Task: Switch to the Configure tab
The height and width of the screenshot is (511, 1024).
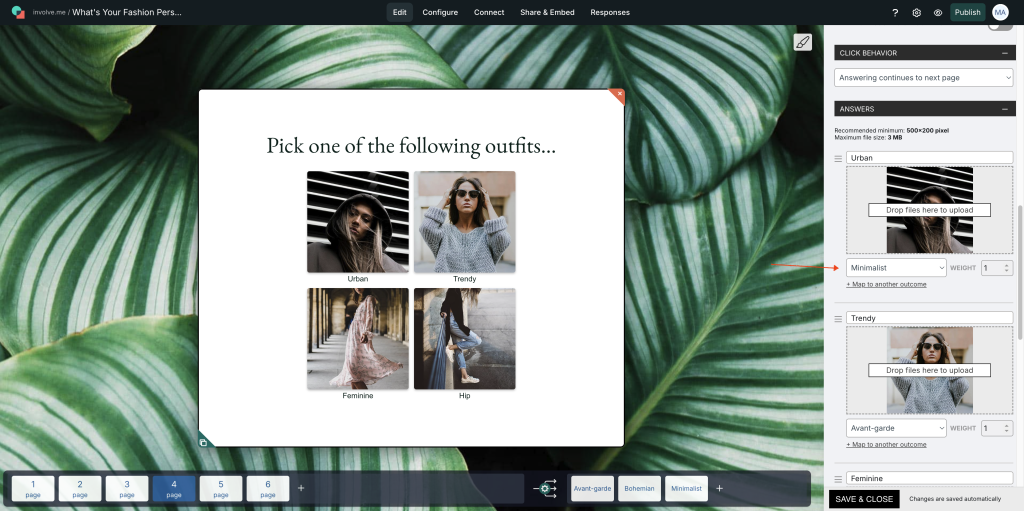Action: [x=440, y=12]
